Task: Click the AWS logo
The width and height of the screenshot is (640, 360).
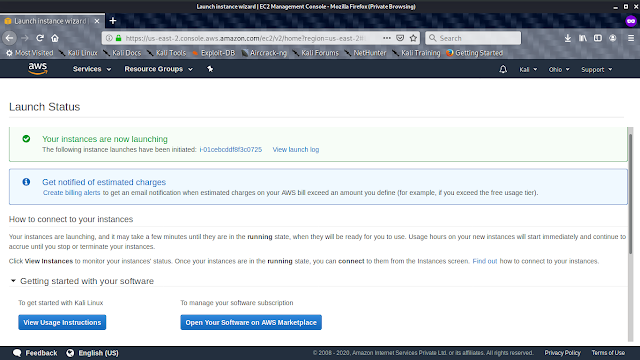Action: point(38,69)
